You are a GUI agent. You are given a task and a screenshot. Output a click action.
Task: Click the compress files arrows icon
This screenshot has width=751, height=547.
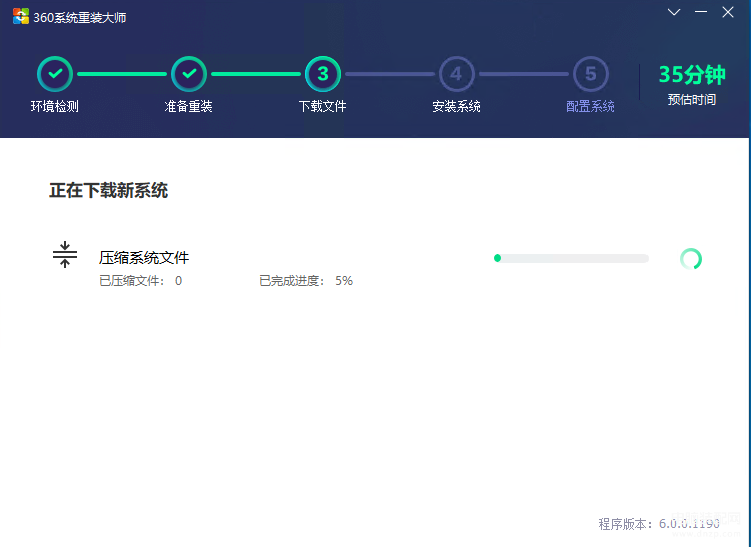[x=65, y=254]
